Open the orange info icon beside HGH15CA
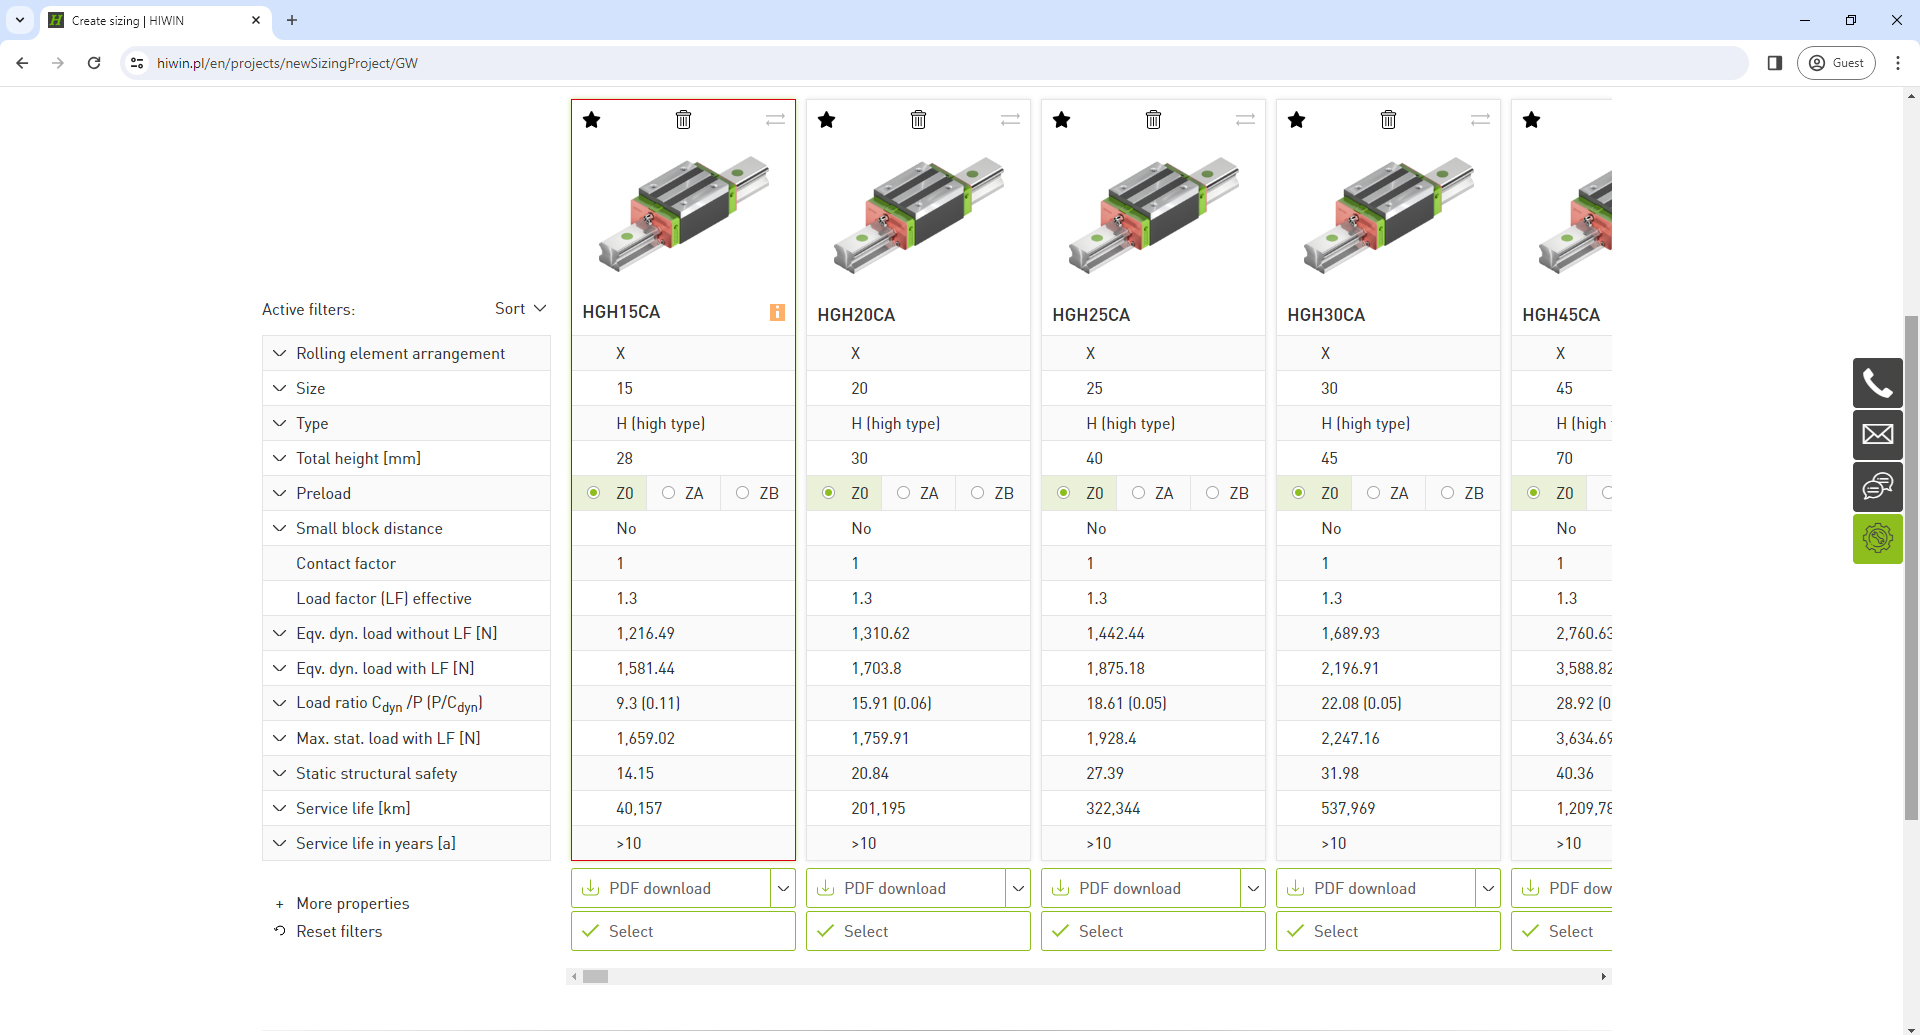The height and width of the screenshot is (1035, 1920). [777, 312]
